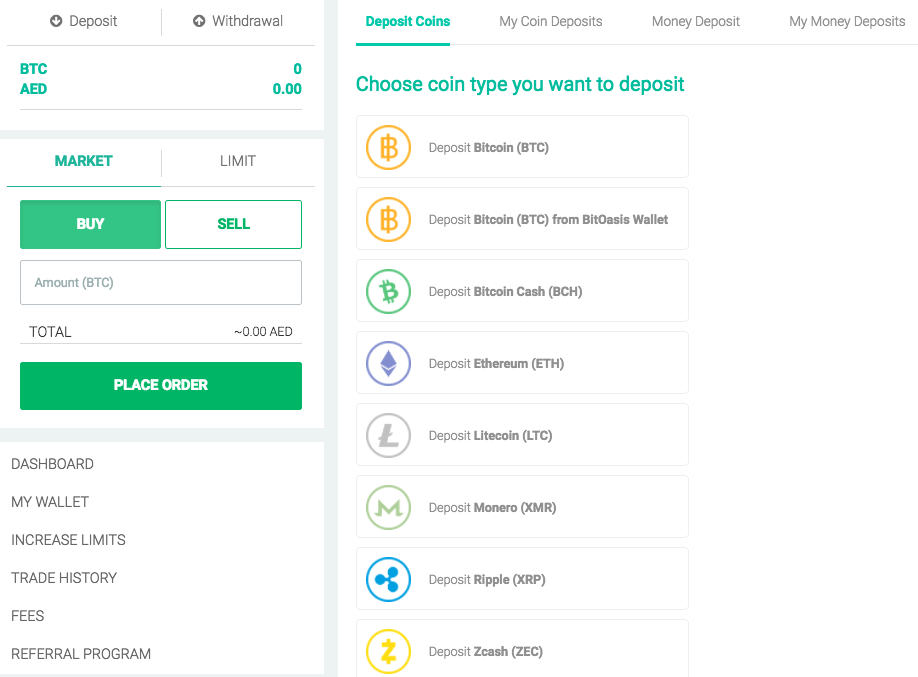Switch to My Coin Deposits tab

pos(550,22)
